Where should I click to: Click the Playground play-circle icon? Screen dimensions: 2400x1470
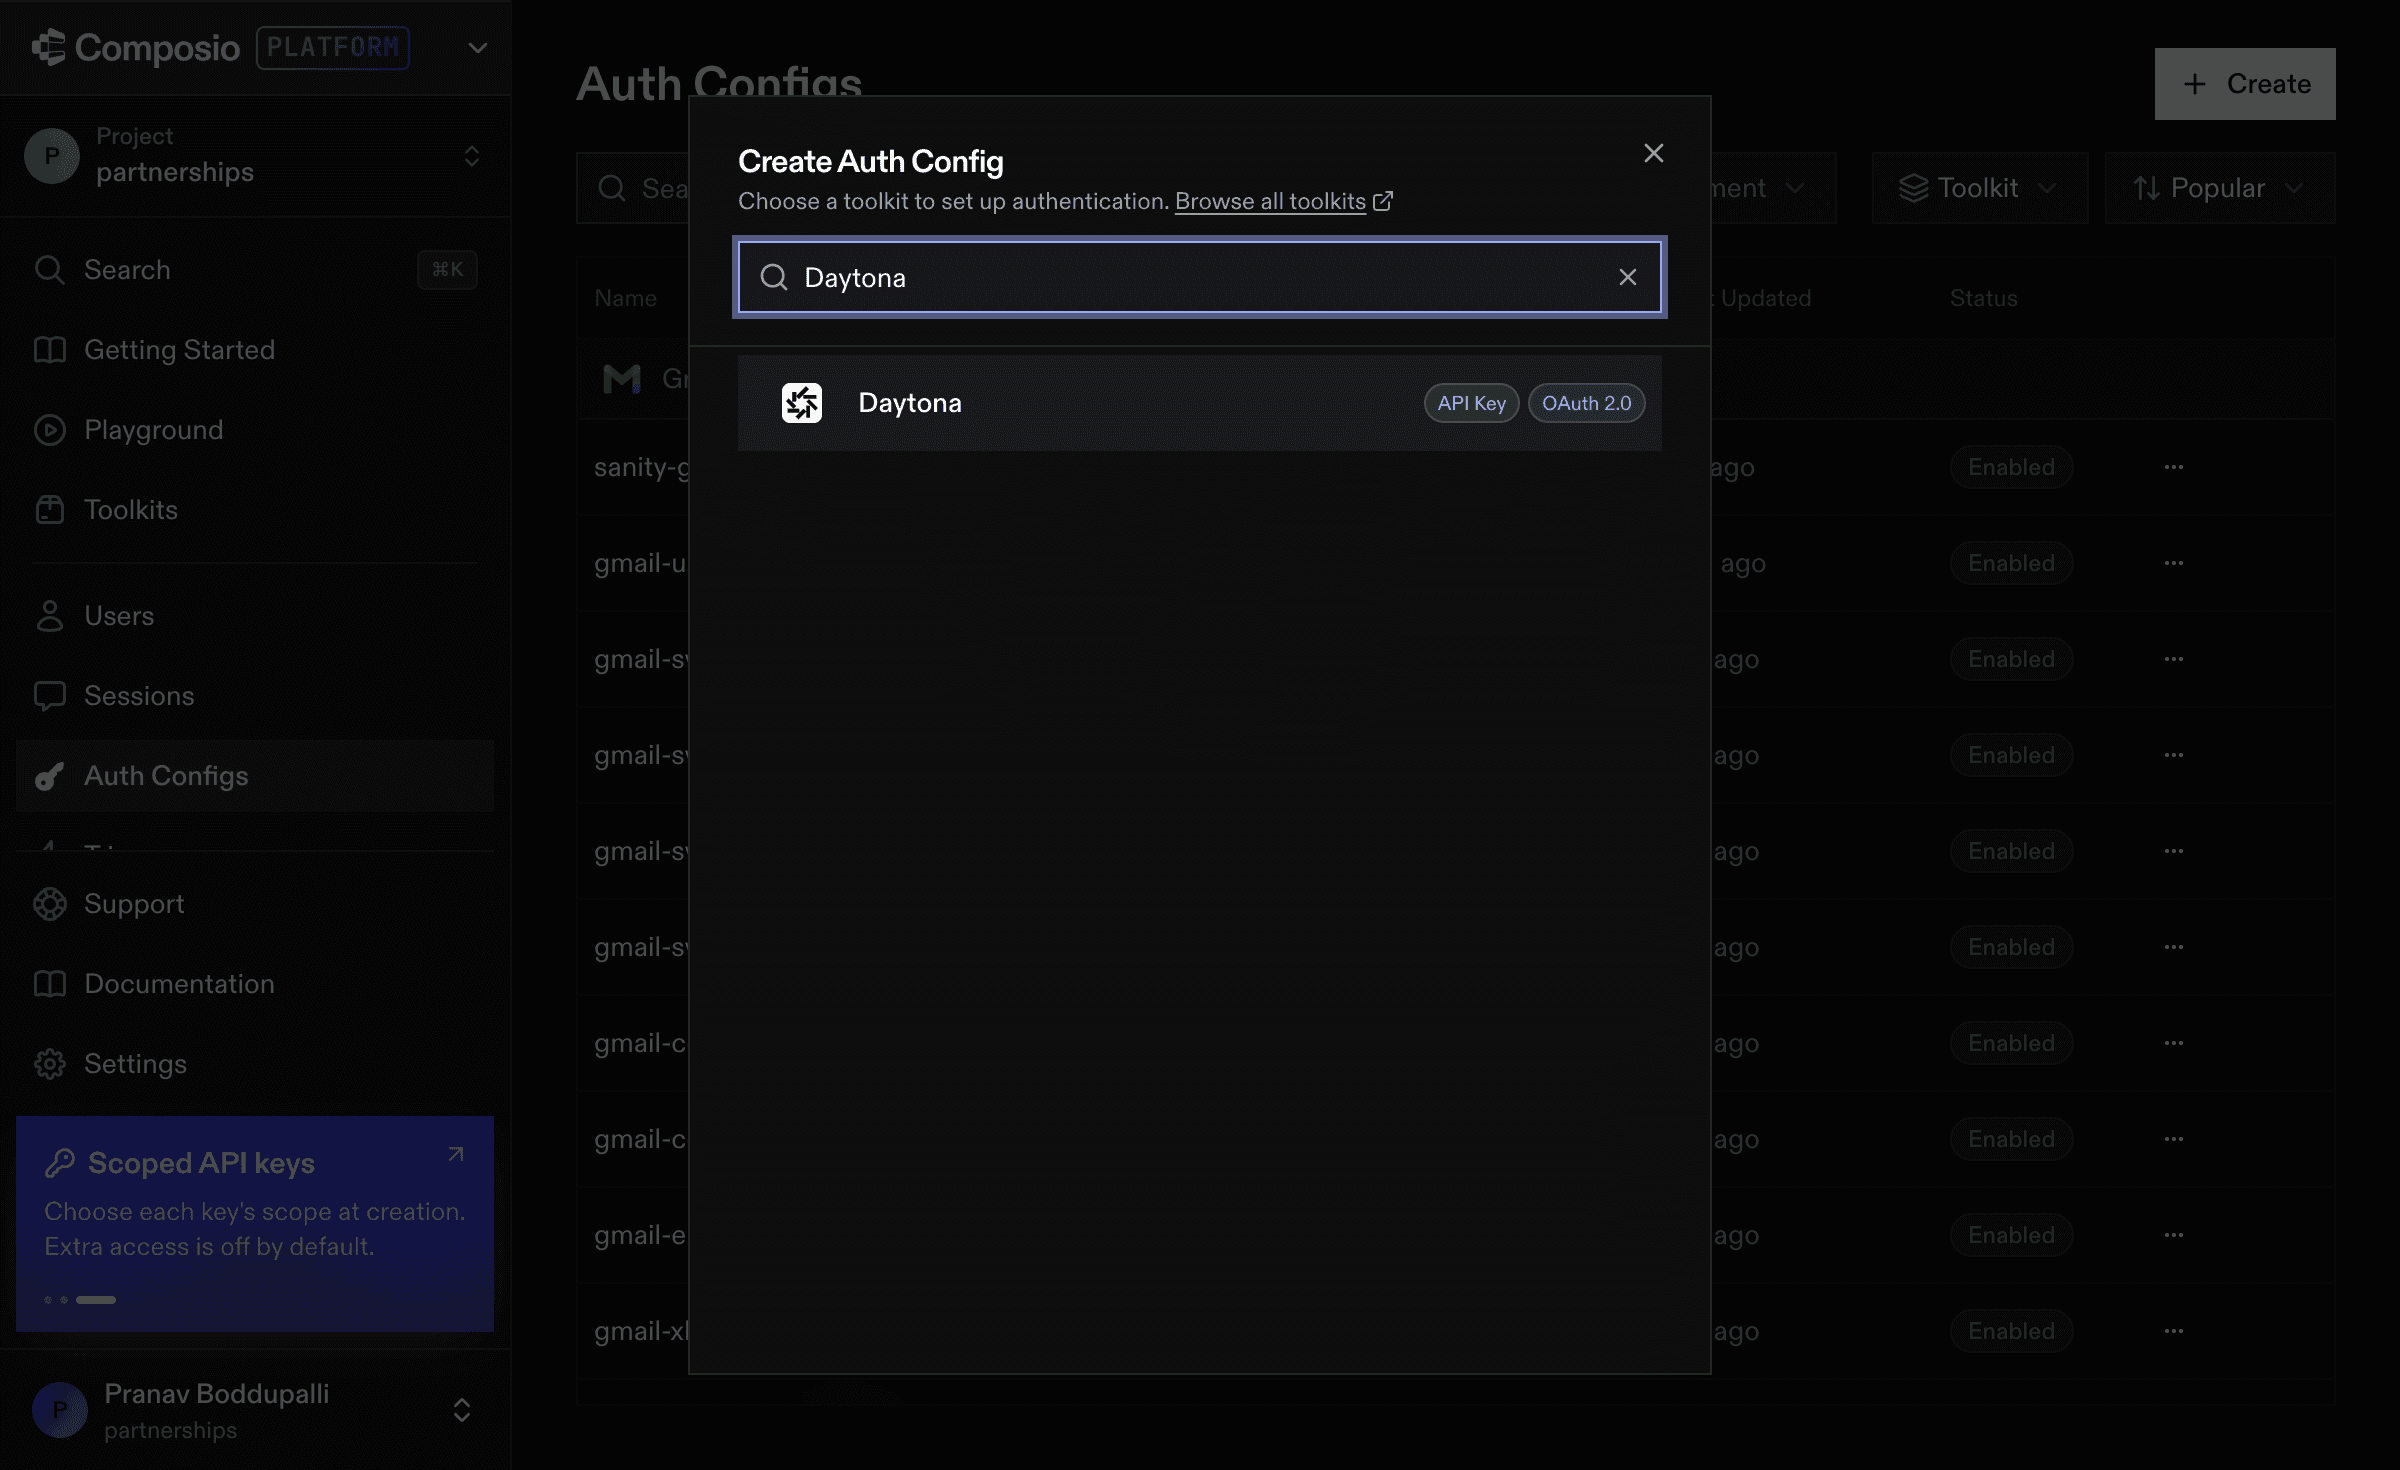tap(50, 430)
